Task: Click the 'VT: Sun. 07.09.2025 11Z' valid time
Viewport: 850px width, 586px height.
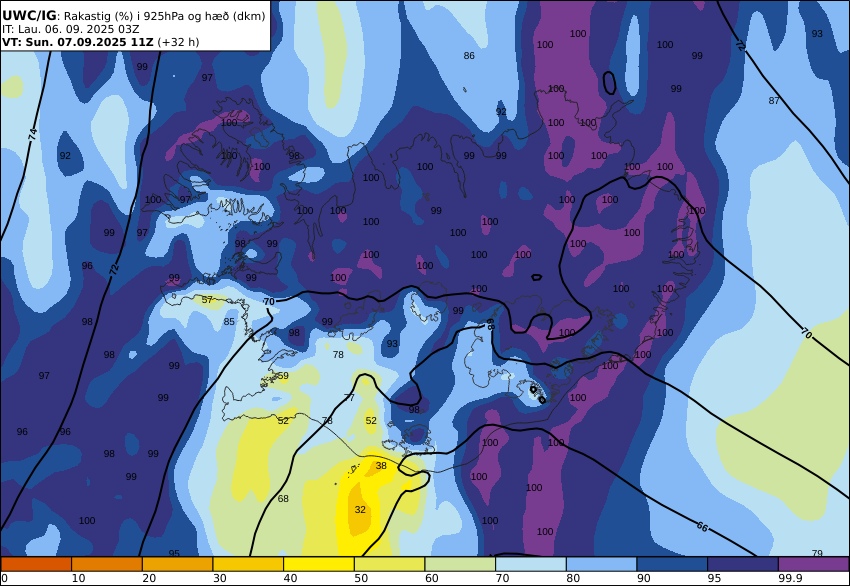Action: tap(78, 42)
